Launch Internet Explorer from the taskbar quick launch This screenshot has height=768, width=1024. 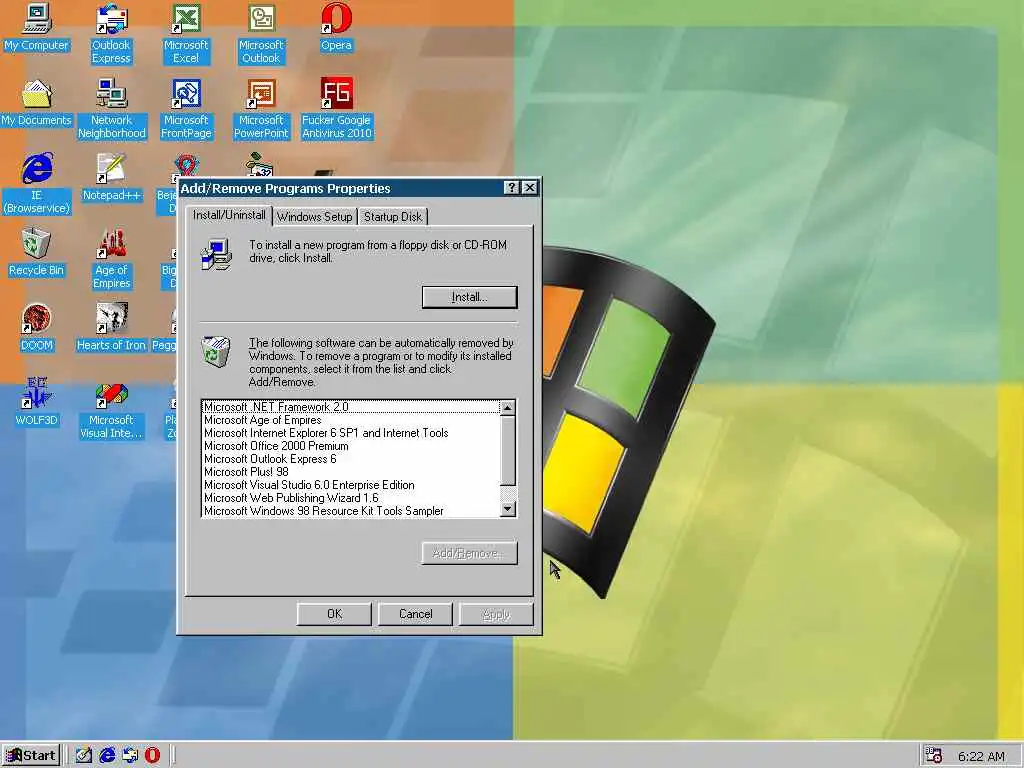pyautogui.click(x=106, y=756)
